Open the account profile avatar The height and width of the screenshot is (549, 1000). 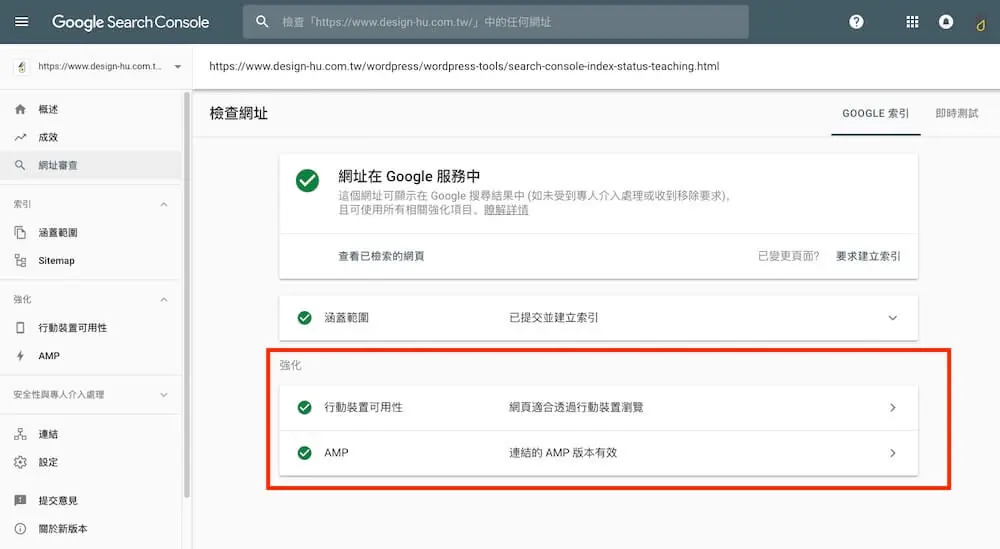tap(981, 24)
